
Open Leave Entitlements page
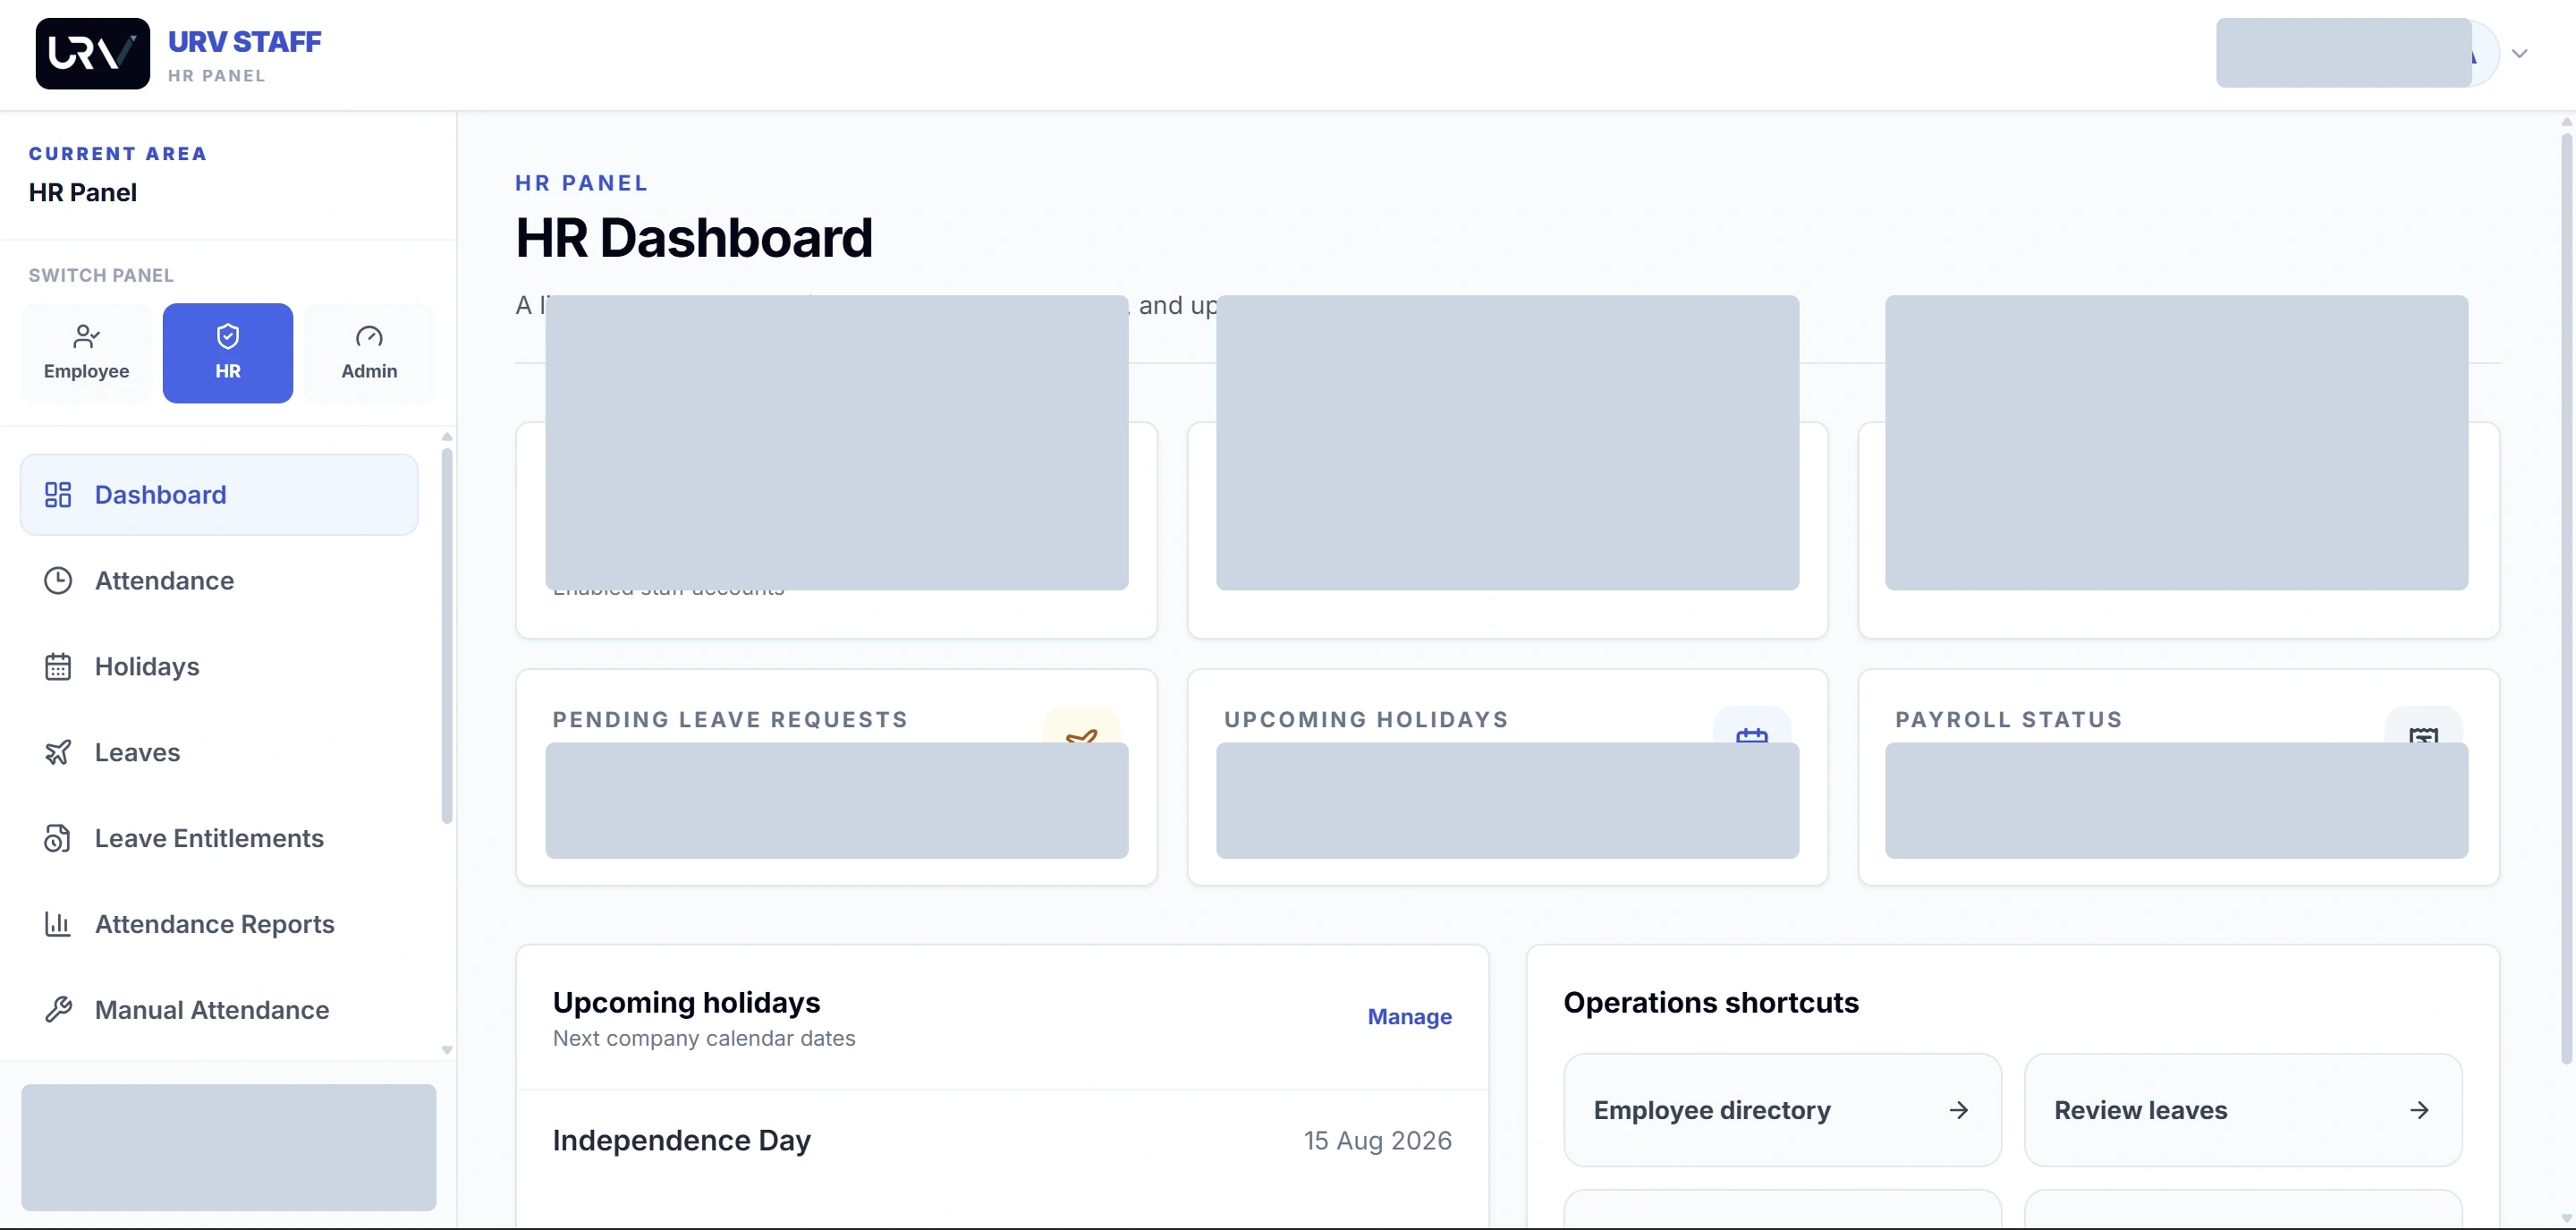point(219,838)
